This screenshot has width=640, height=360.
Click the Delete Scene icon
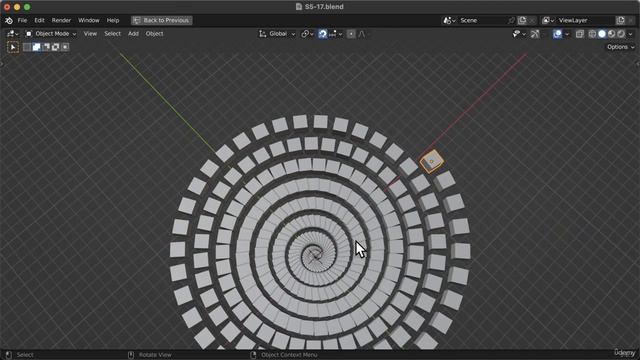click(x=532, y=20)
